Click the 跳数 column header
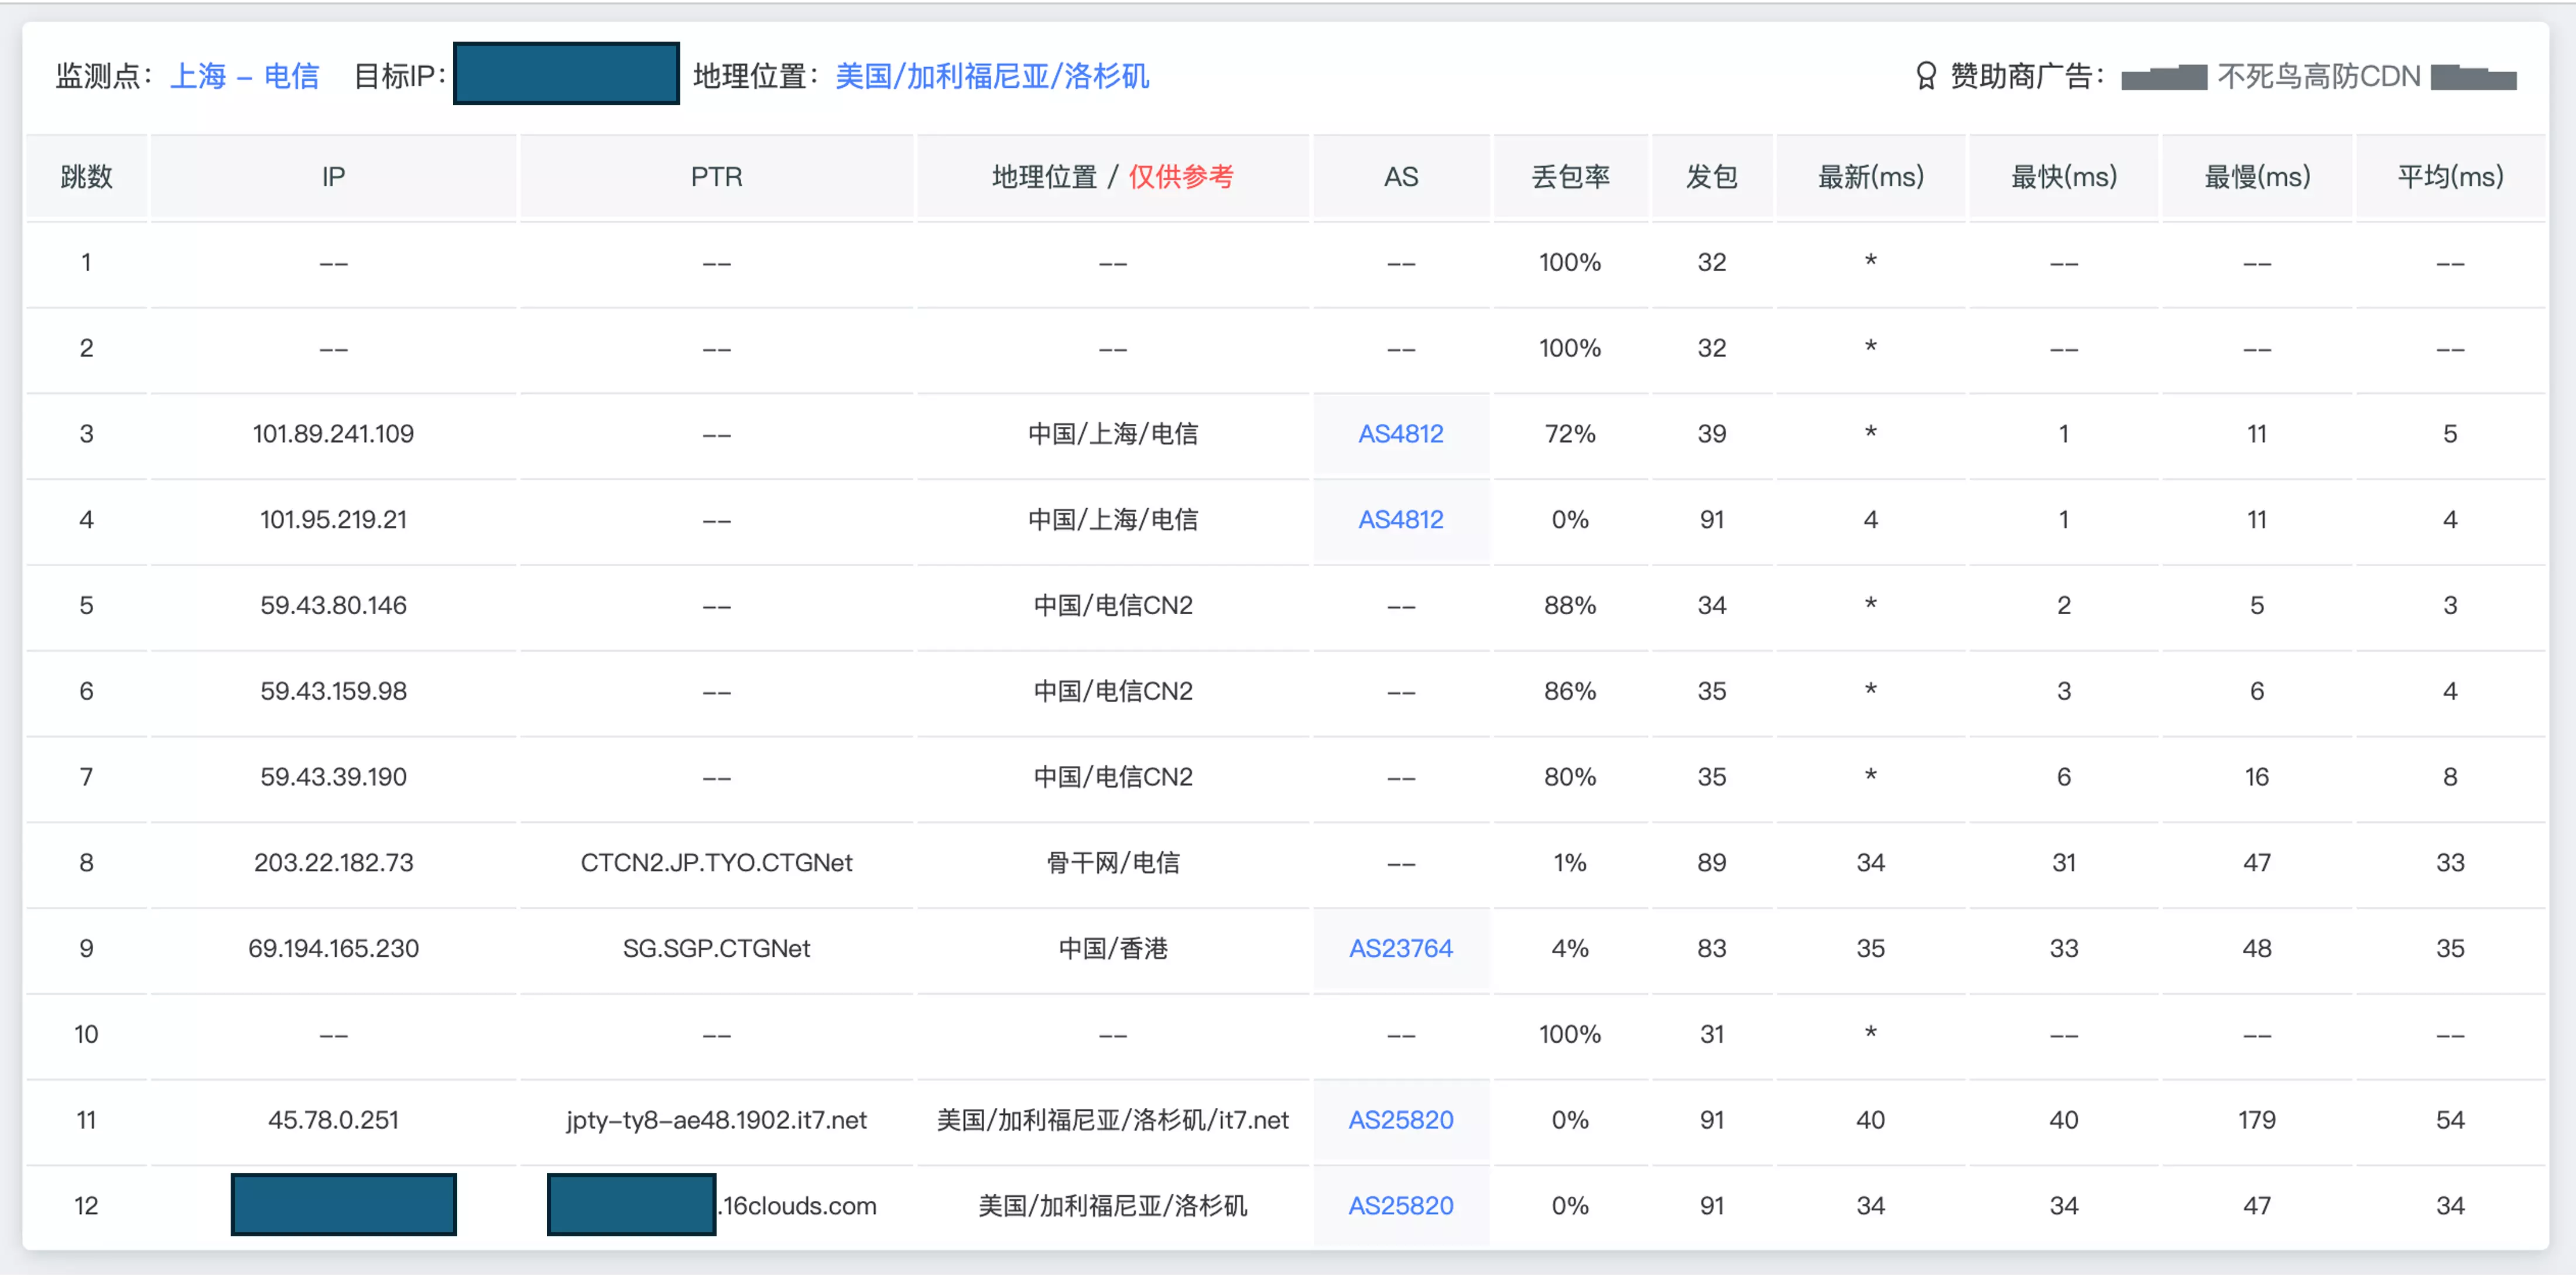This screenshot has width=2576, height=1277. point(86,177)
